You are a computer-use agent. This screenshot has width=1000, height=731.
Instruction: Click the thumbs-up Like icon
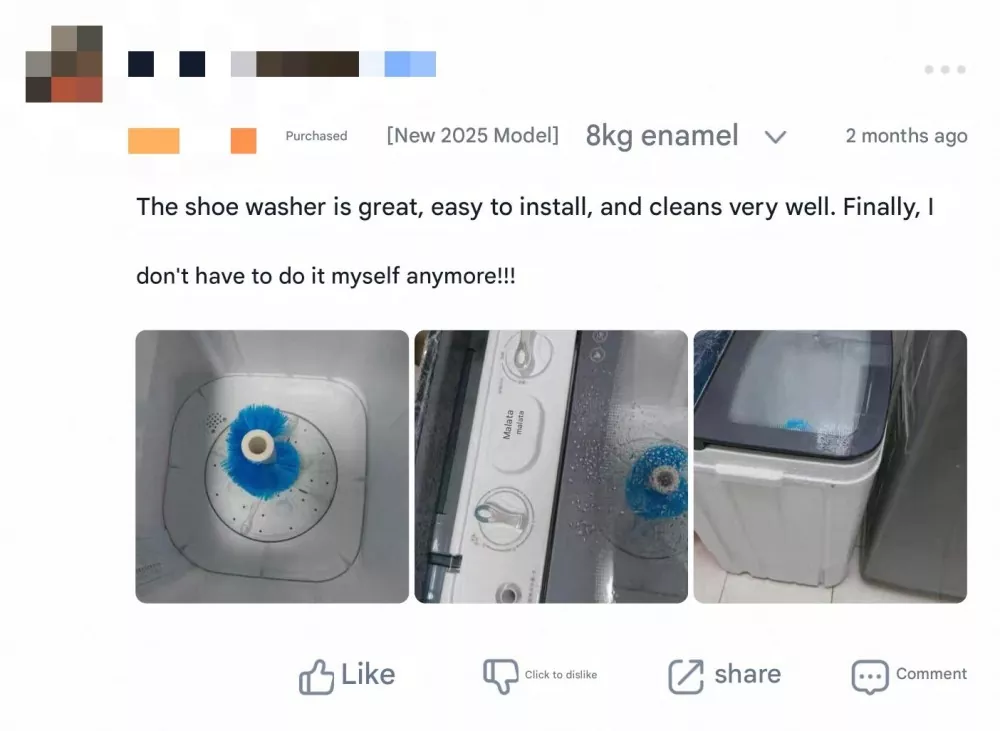point(316,676)
